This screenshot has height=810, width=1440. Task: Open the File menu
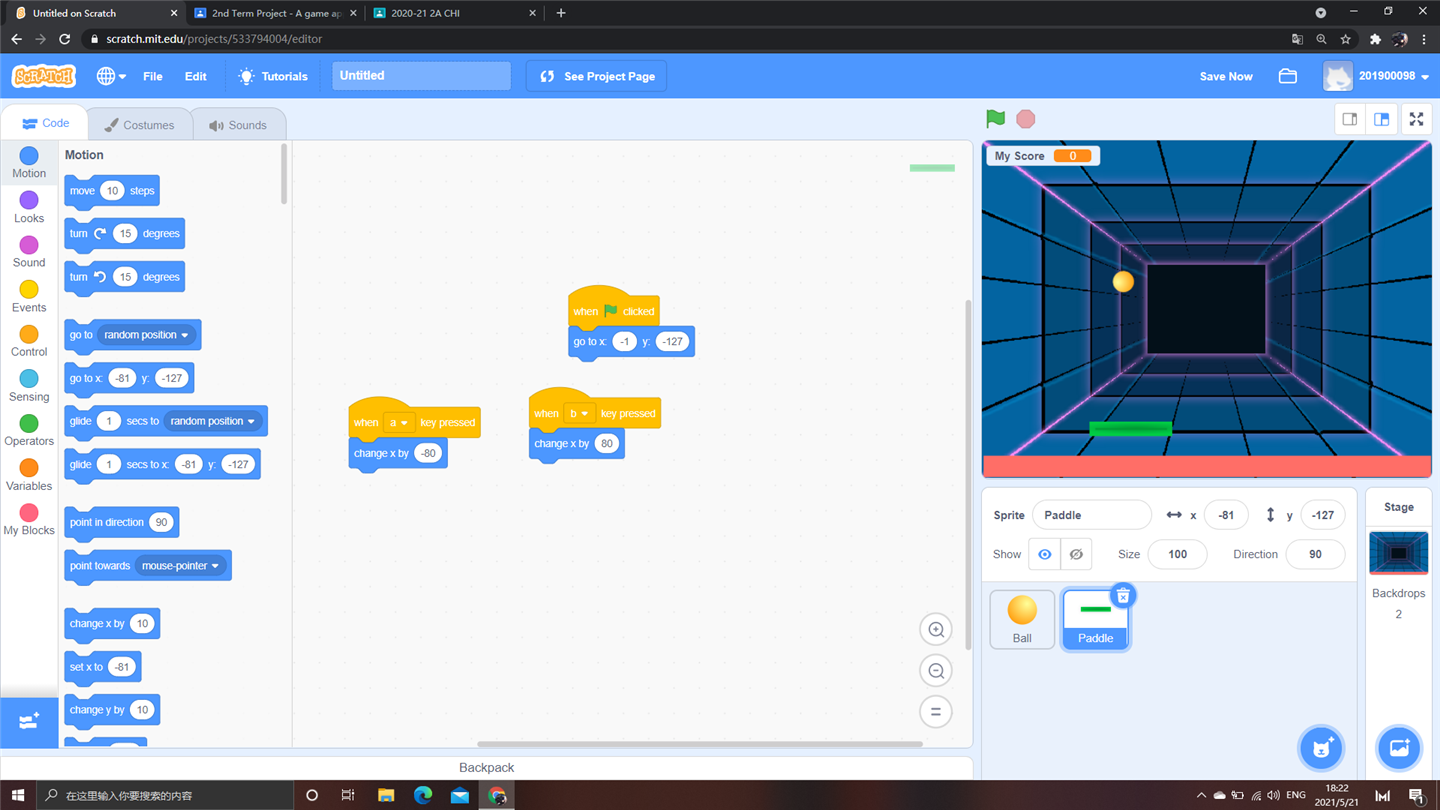(x=153, y=76)
